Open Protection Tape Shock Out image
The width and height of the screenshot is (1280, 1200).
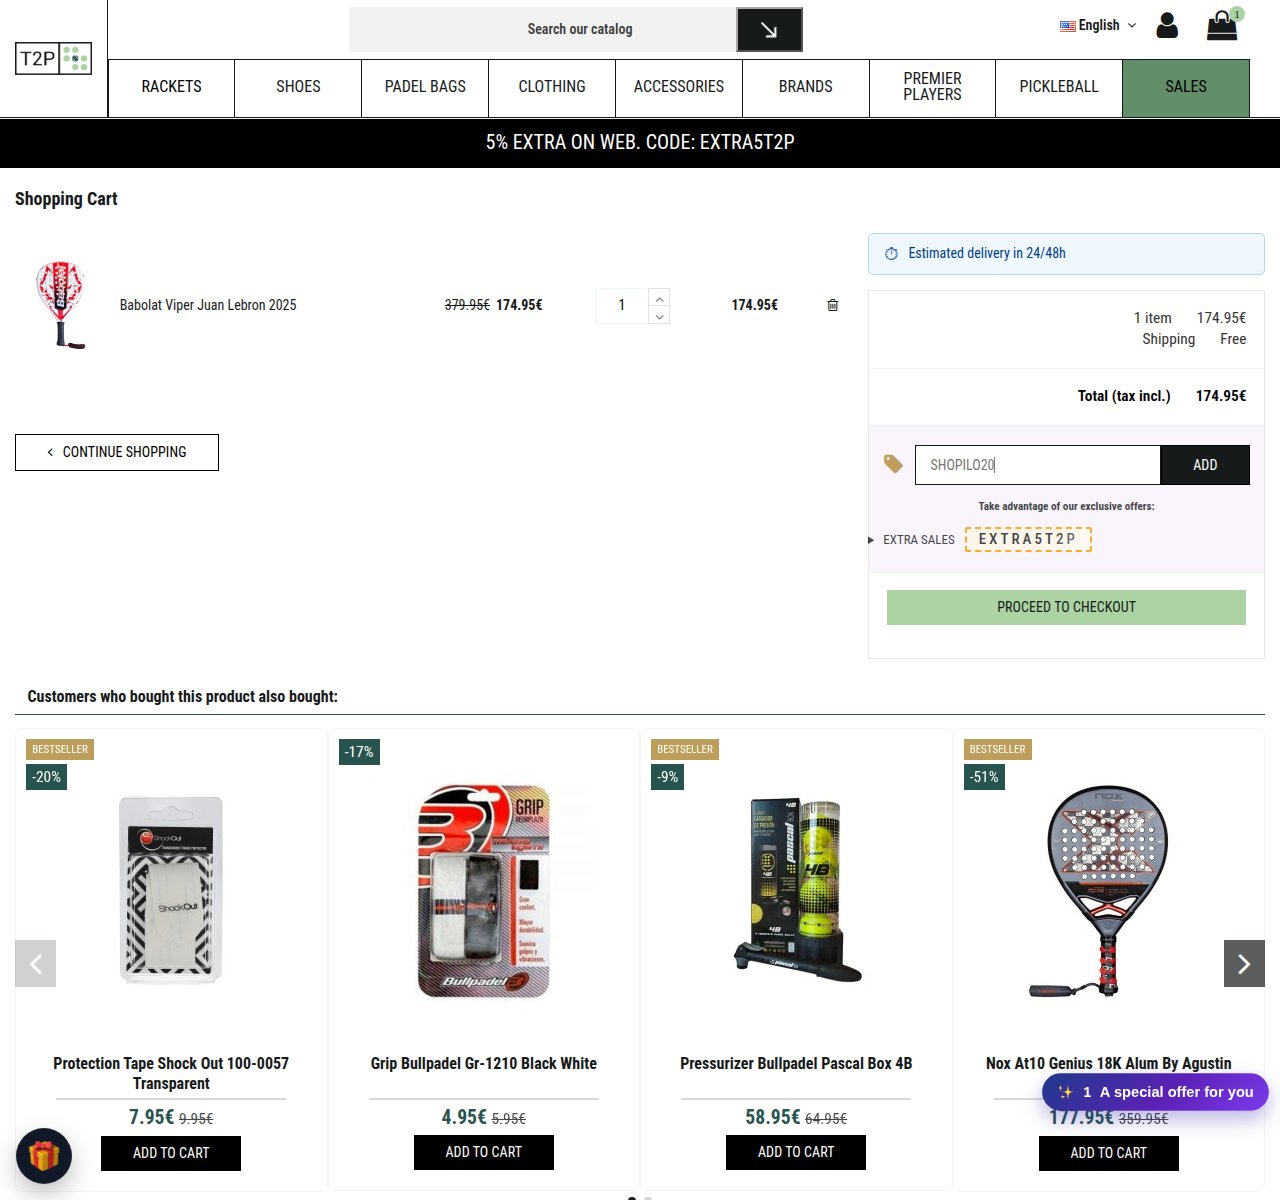(171, 890)
